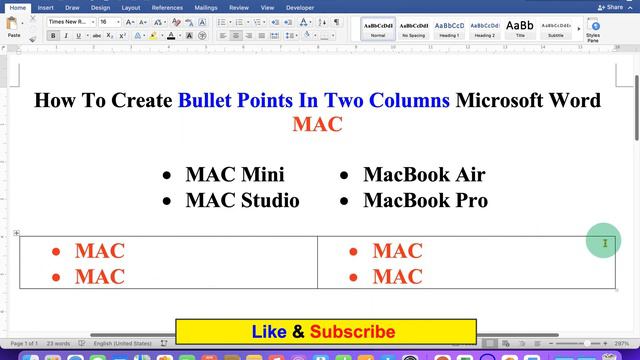
Task: Open the Borders dropdown arrow
Action: click(333, 36)
